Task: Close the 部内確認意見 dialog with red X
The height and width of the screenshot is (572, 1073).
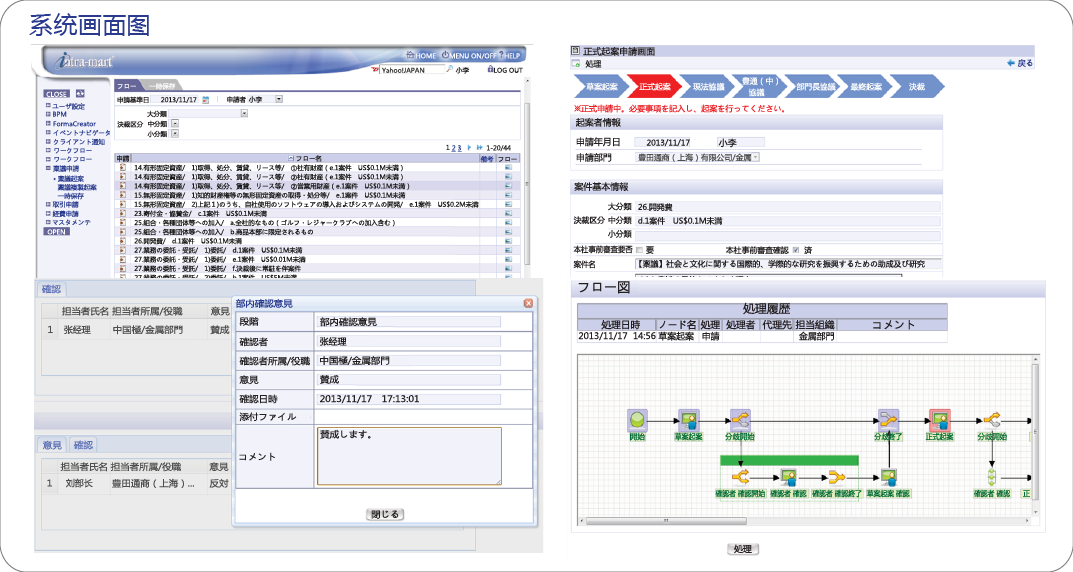Action: pos(527,303)
